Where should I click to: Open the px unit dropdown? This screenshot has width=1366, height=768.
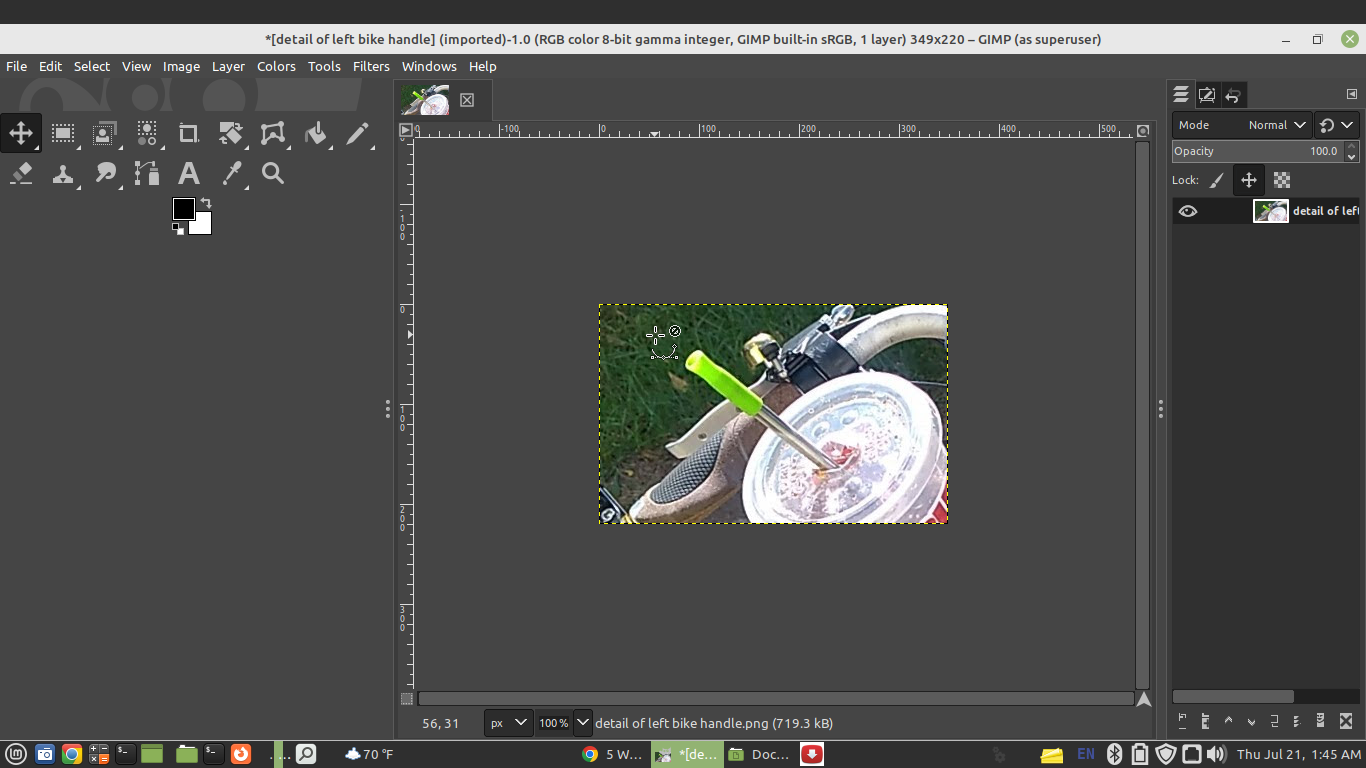pyautogui.click(x=507, y=723)
